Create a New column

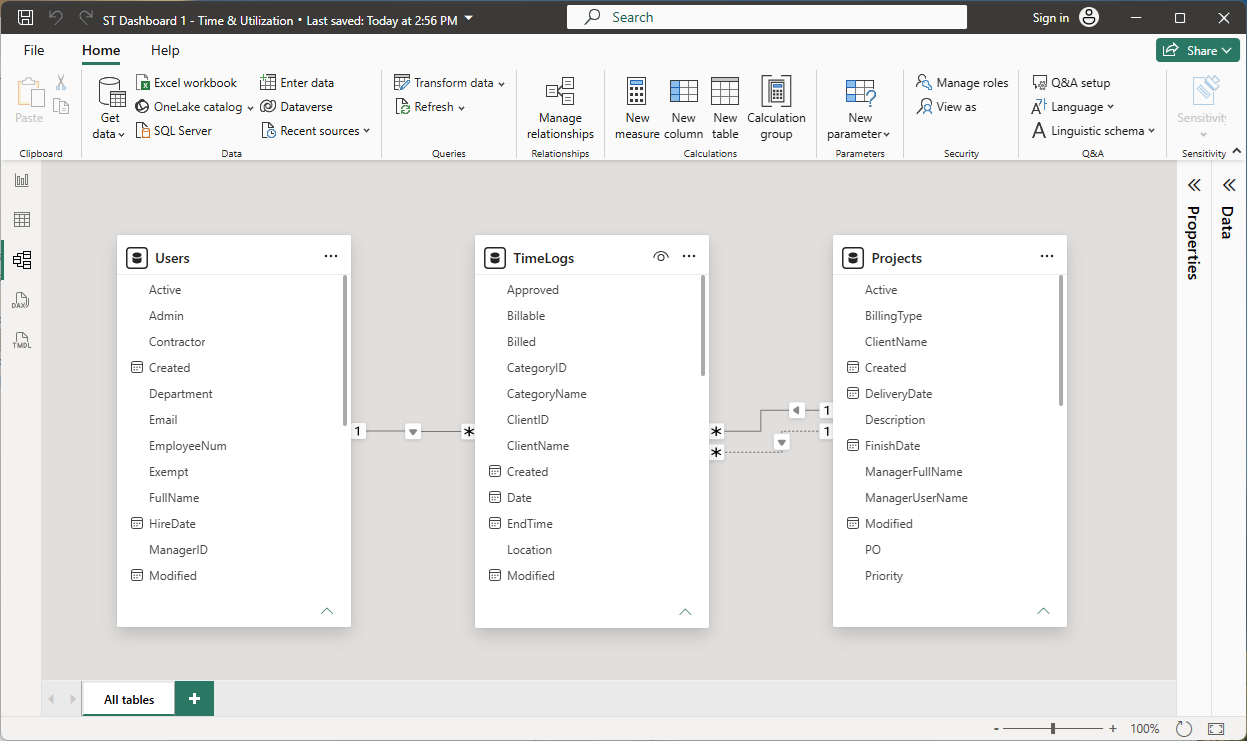[x=683, y=108]
